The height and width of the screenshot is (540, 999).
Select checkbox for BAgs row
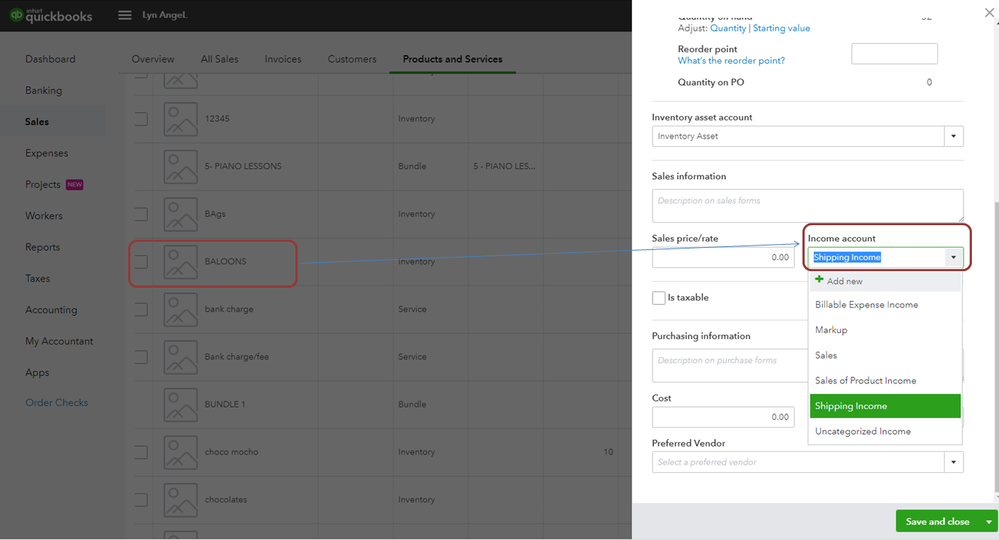[141, 214]
